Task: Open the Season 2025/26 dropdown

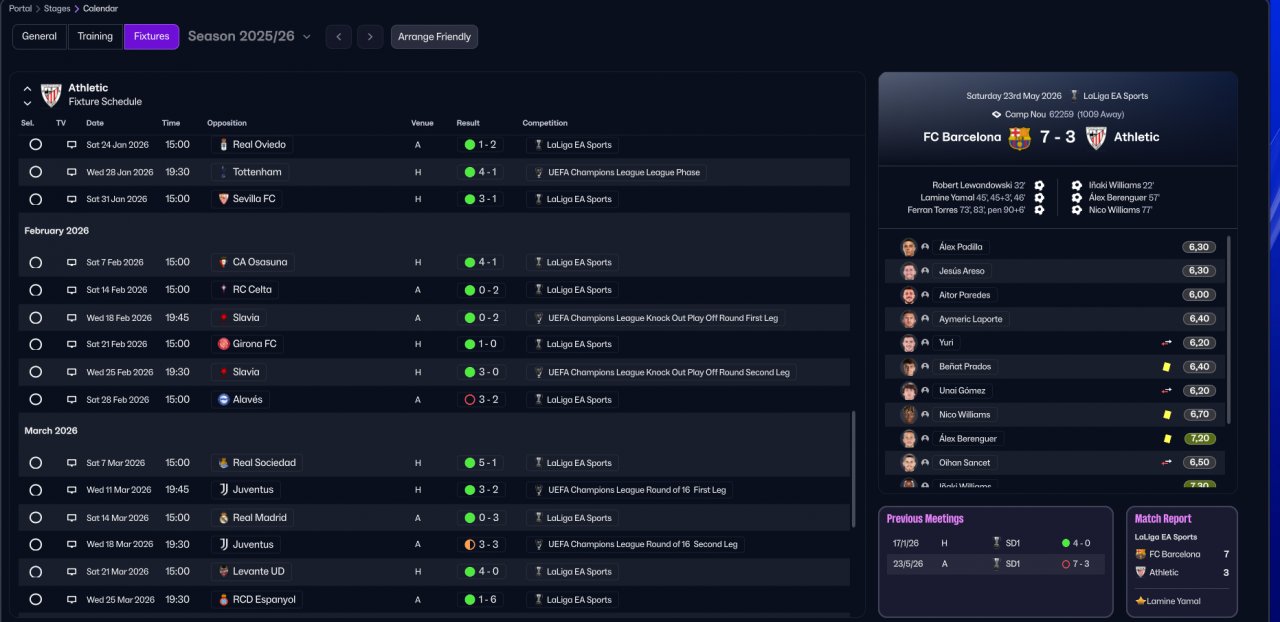Action: (250, 37)
